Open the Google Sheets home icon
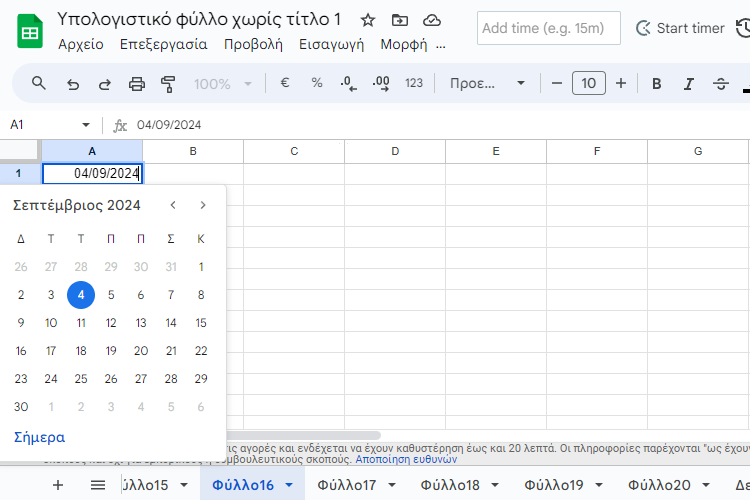 click(30, 32)
